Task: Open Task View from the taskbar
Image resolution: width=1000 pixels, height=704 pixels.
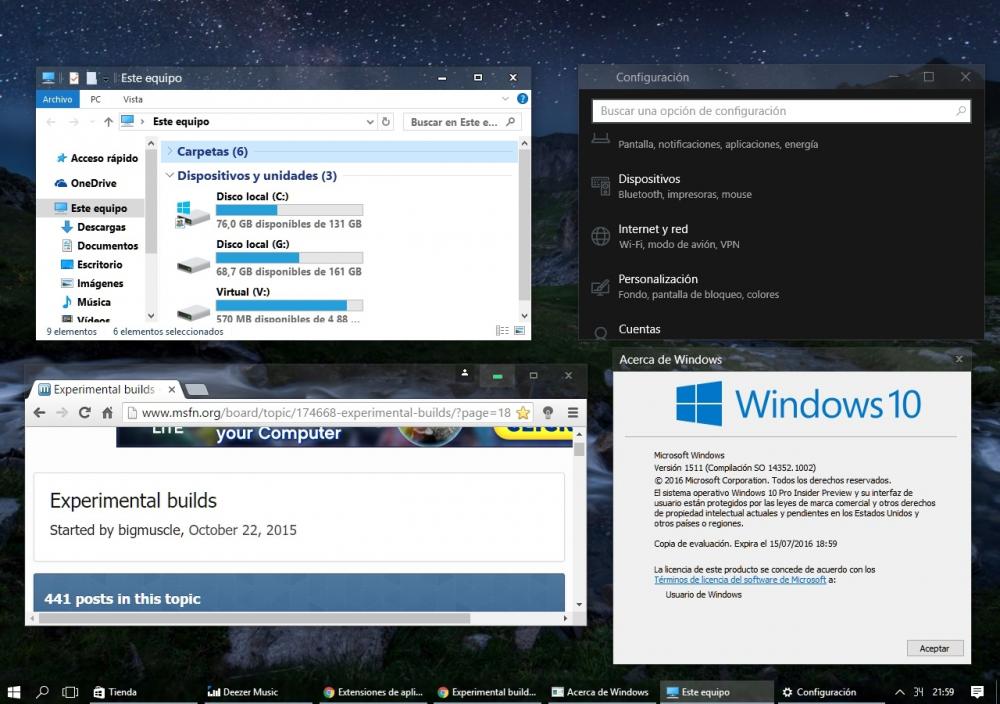Action: [70, 691]
